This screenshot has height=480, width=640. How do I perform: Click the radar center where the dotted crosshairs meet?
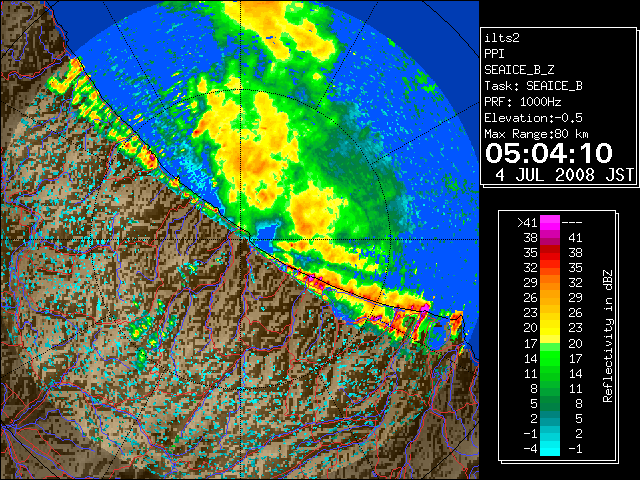point(241,239)
